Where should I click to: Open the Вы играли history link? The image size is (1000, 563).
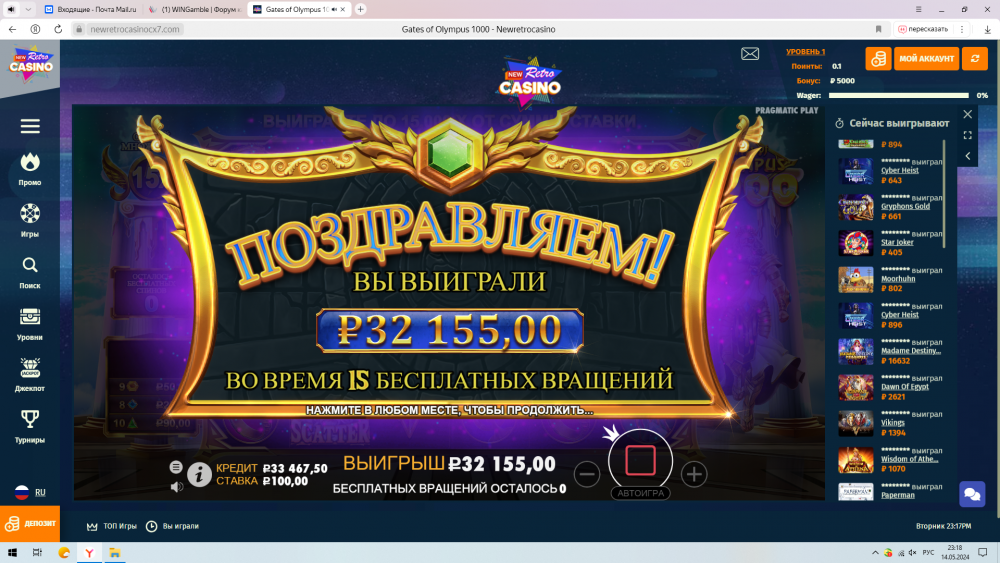coord(173,526)
